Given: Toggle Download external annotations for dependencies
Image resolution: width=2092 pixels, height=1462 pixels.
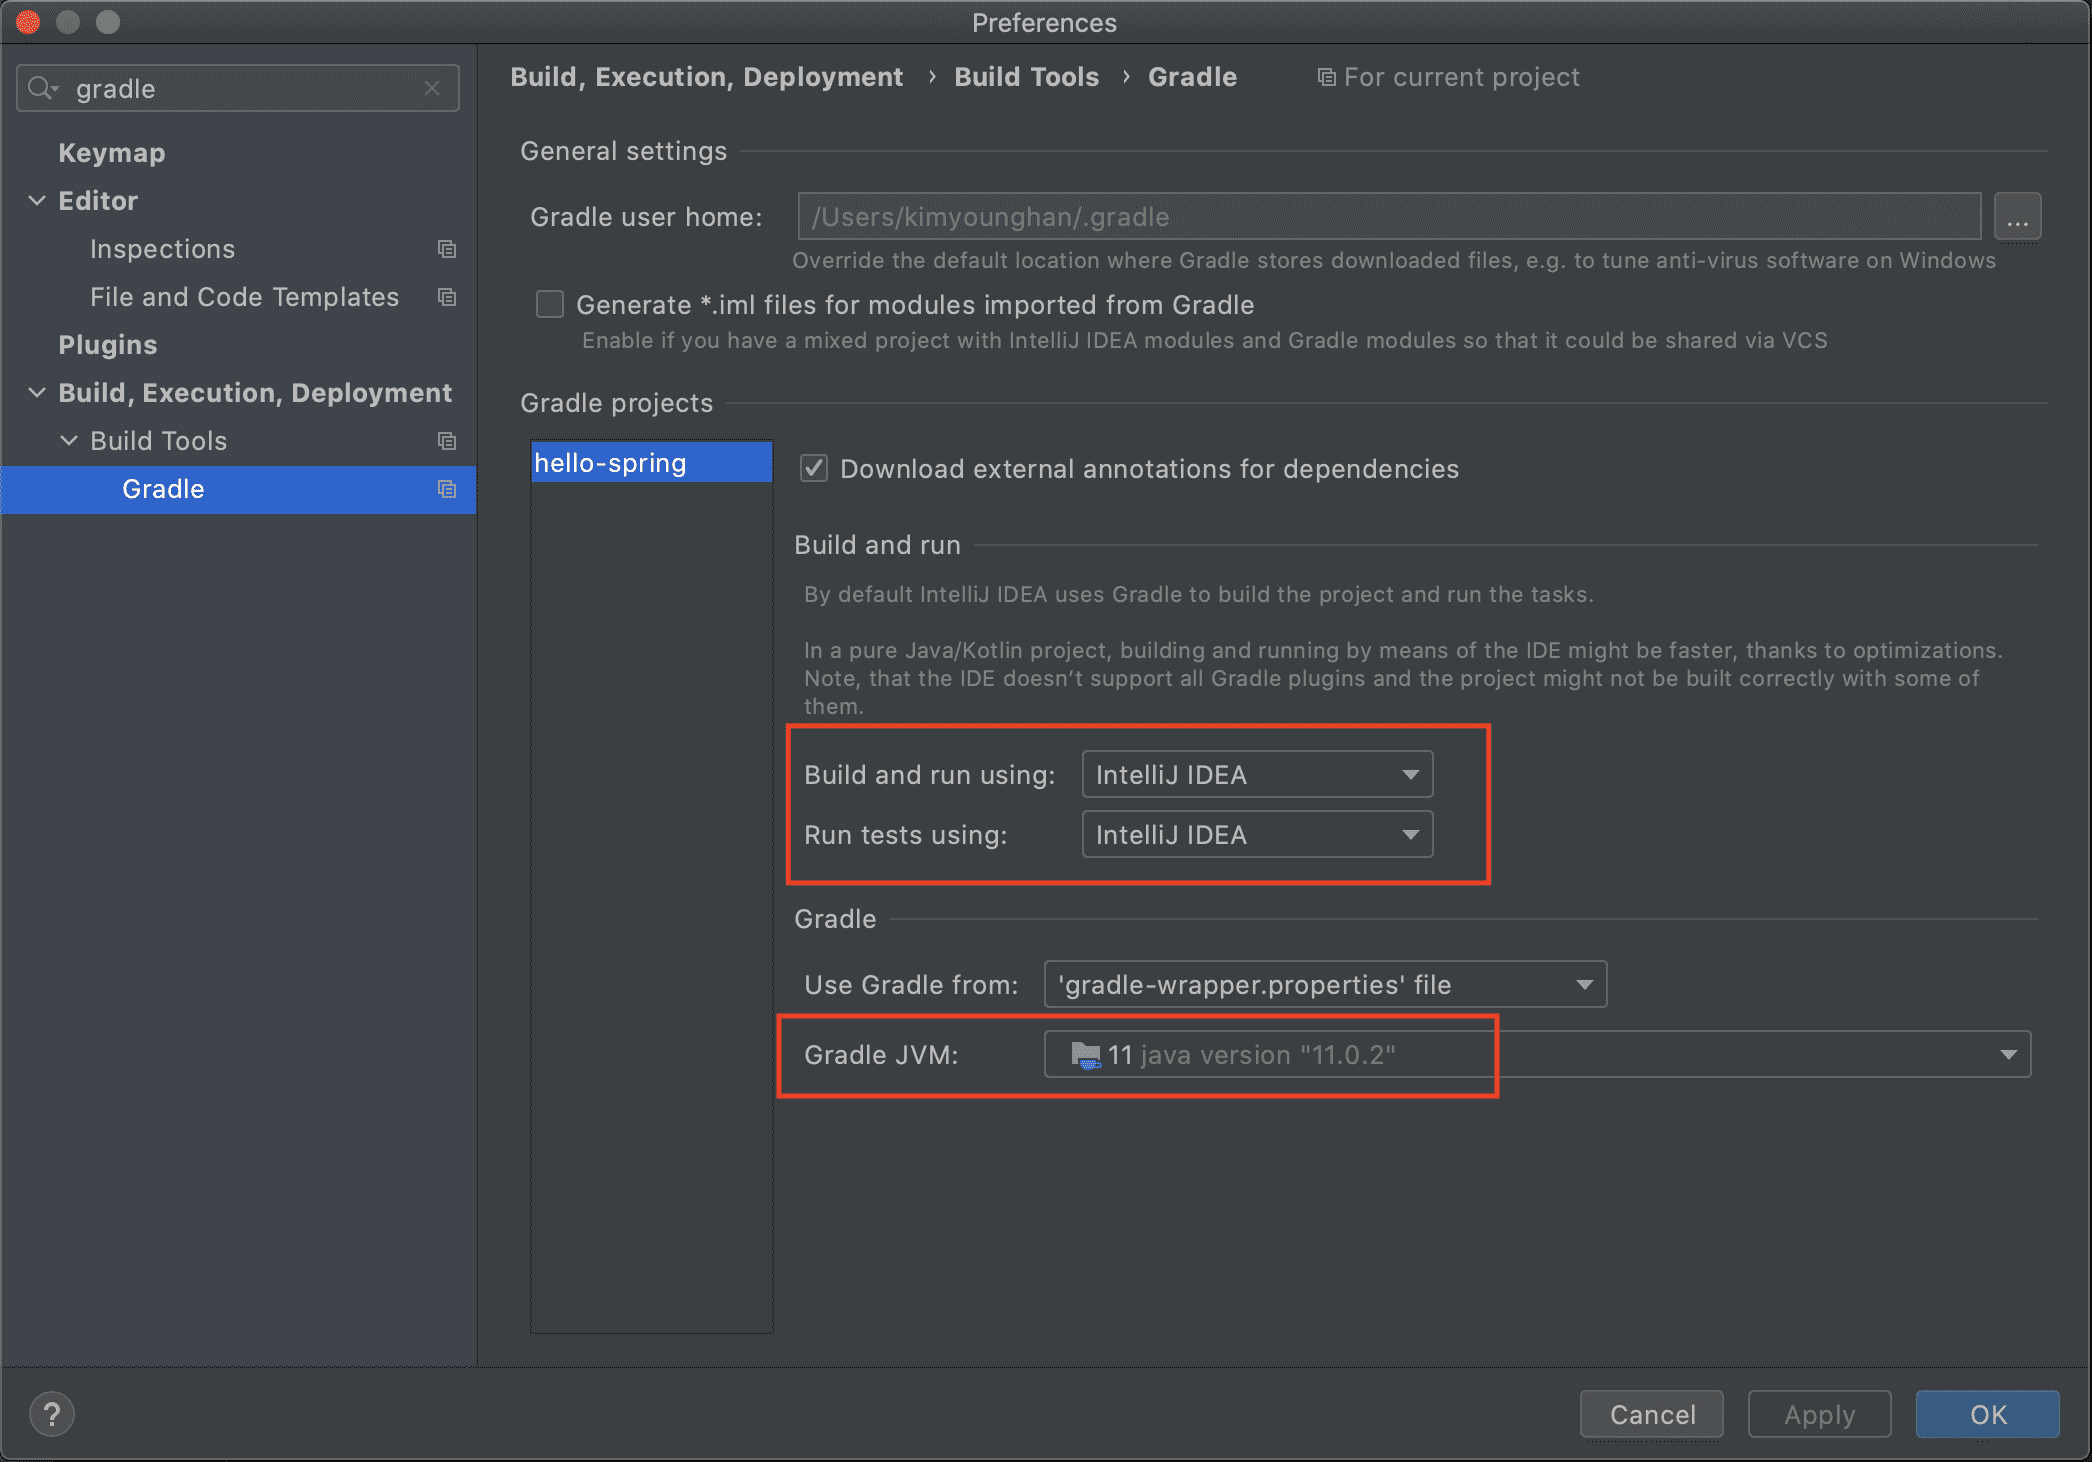Looking at the screenshot, I should click(814, 468).
